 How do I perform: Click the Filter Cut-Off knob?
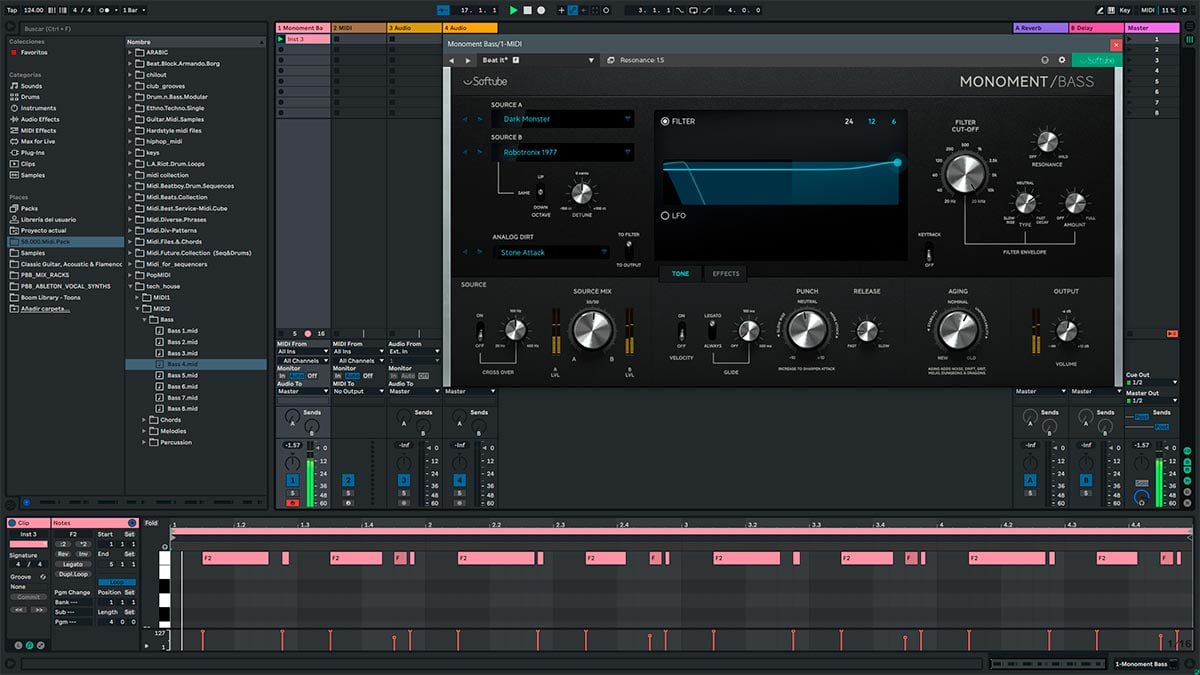(964, 173)
